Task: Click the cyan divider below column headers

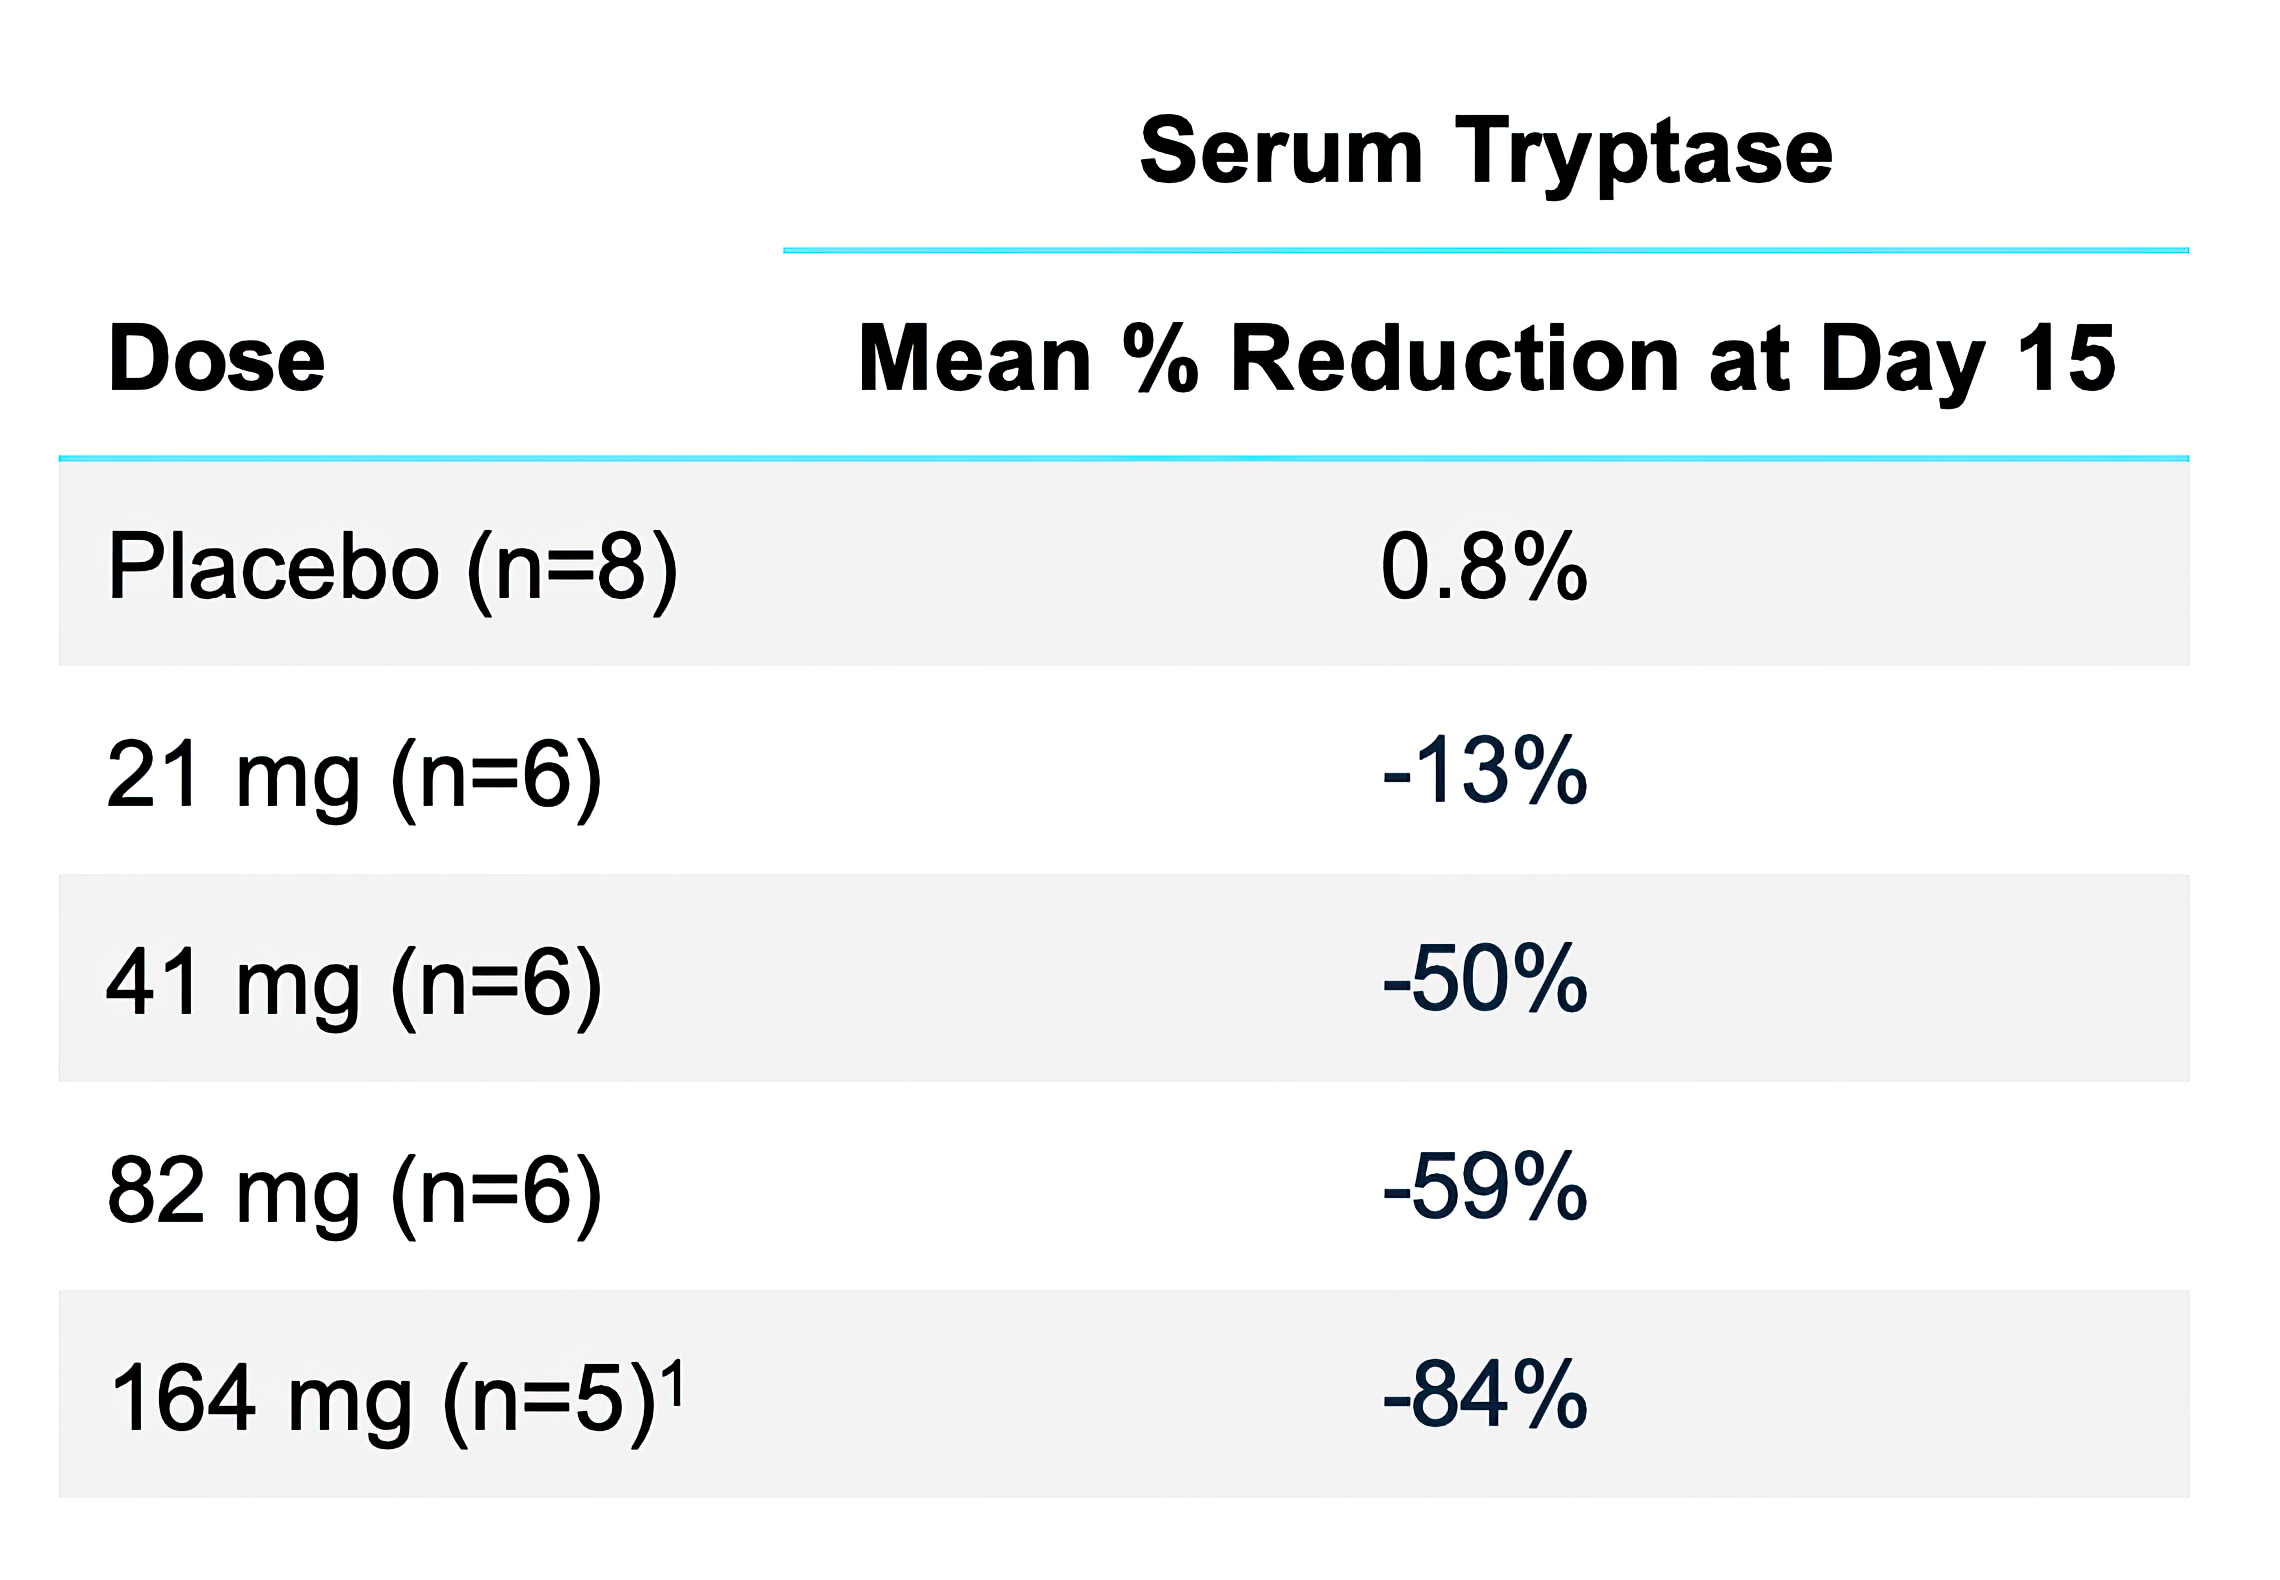Action: pyautogui.click(x=1124, y=458)
